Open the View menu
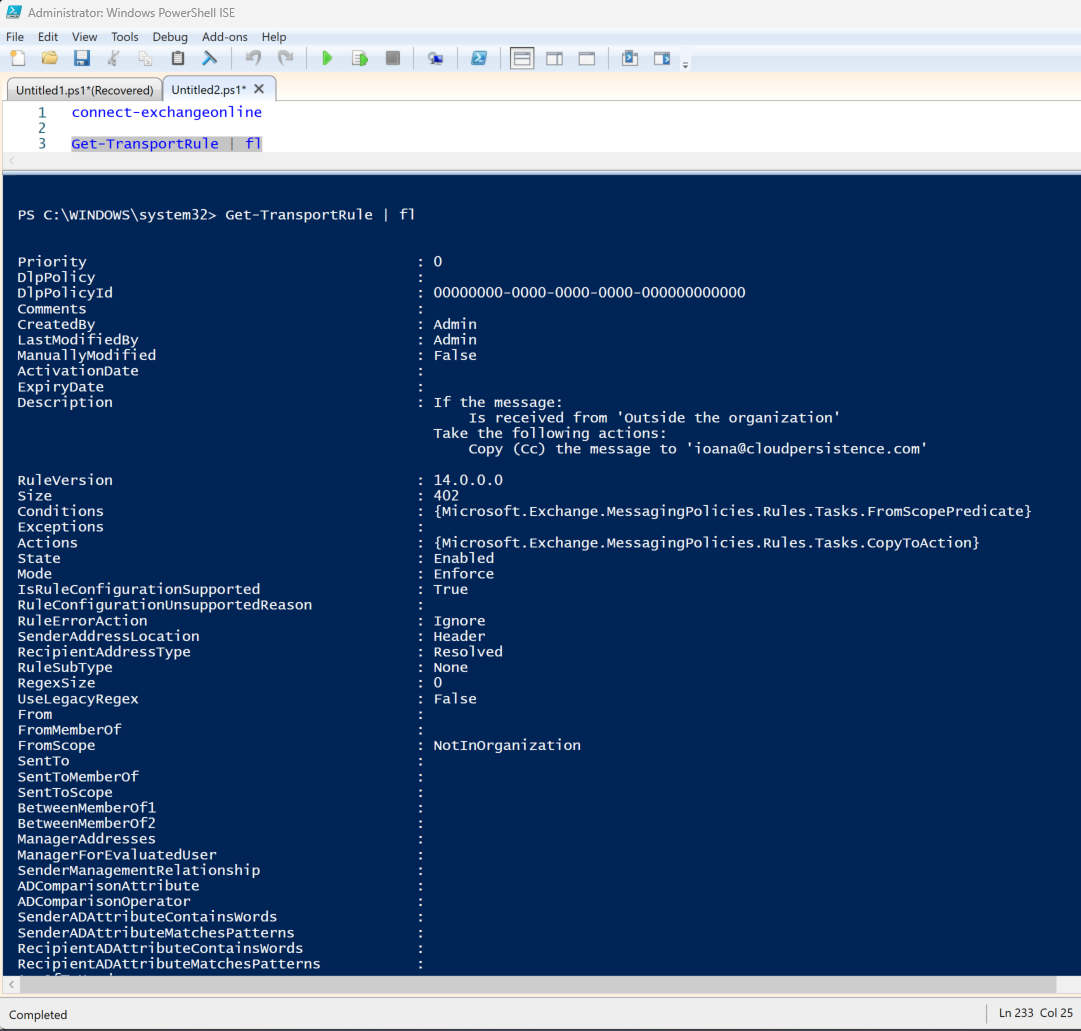1081x1031 pixels. (x=84, y=37)
